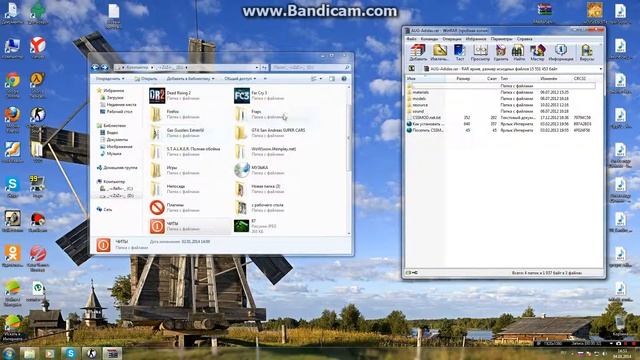Select the ЧИТЫ folder in the file list
Image resolution: width=640 pixels, height=360 pixels.
tap(189, 227)
